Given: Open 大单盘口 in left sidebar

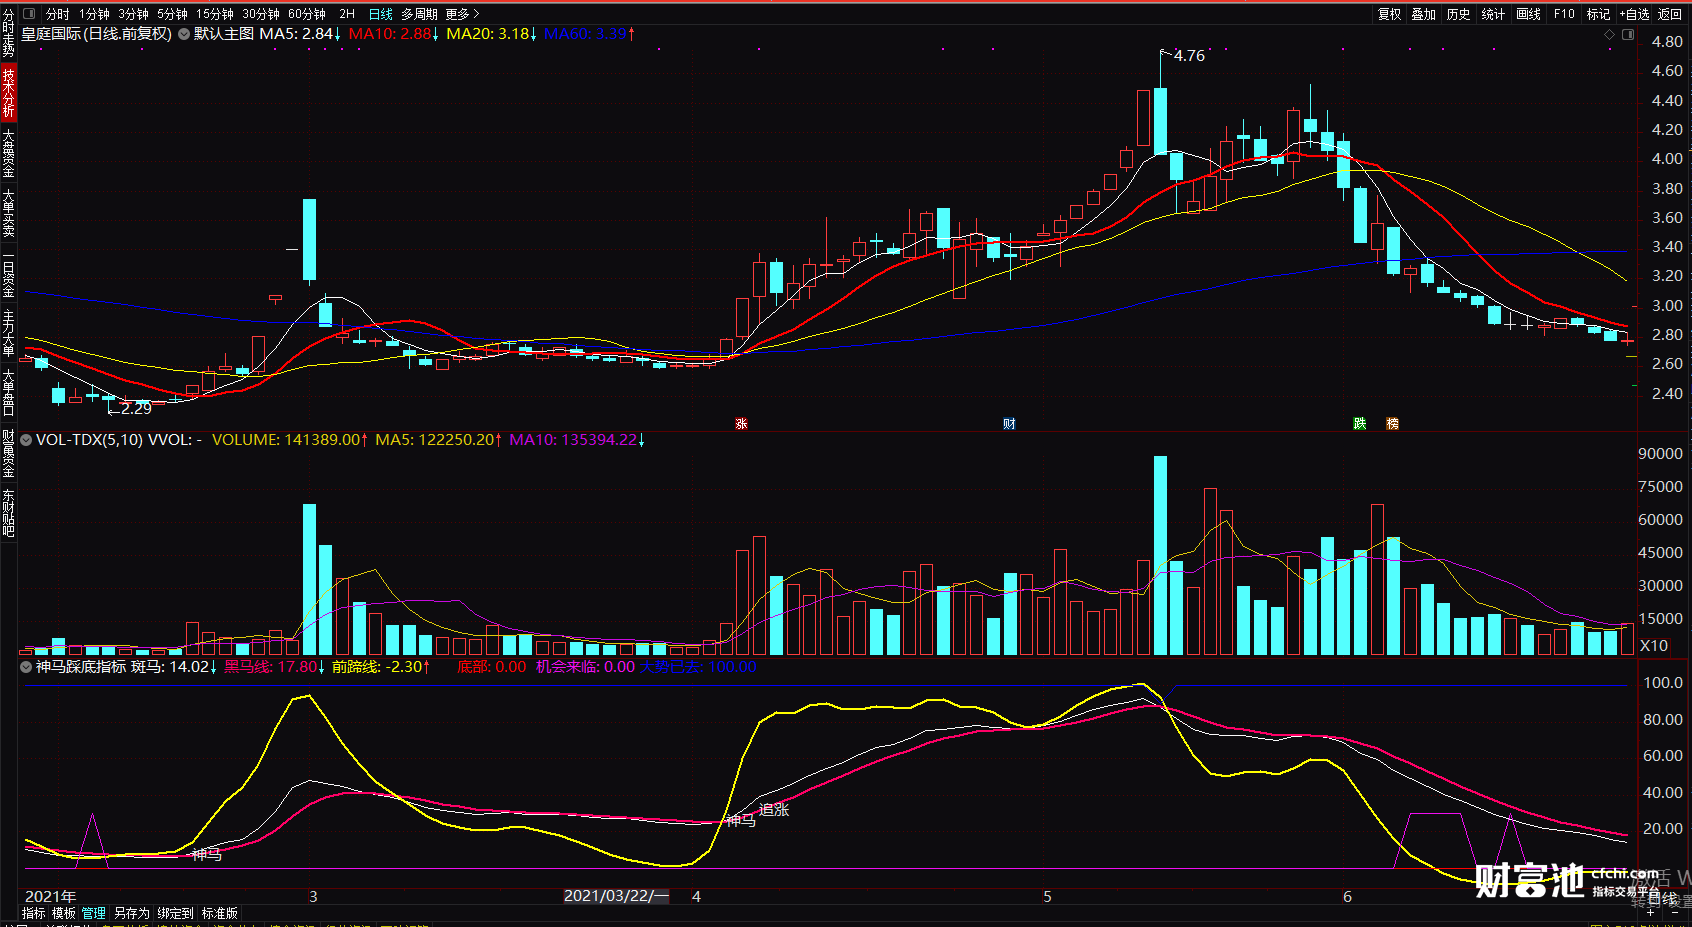Looking at the screenshot, I should pyautogui.click(x=8, y=392).
